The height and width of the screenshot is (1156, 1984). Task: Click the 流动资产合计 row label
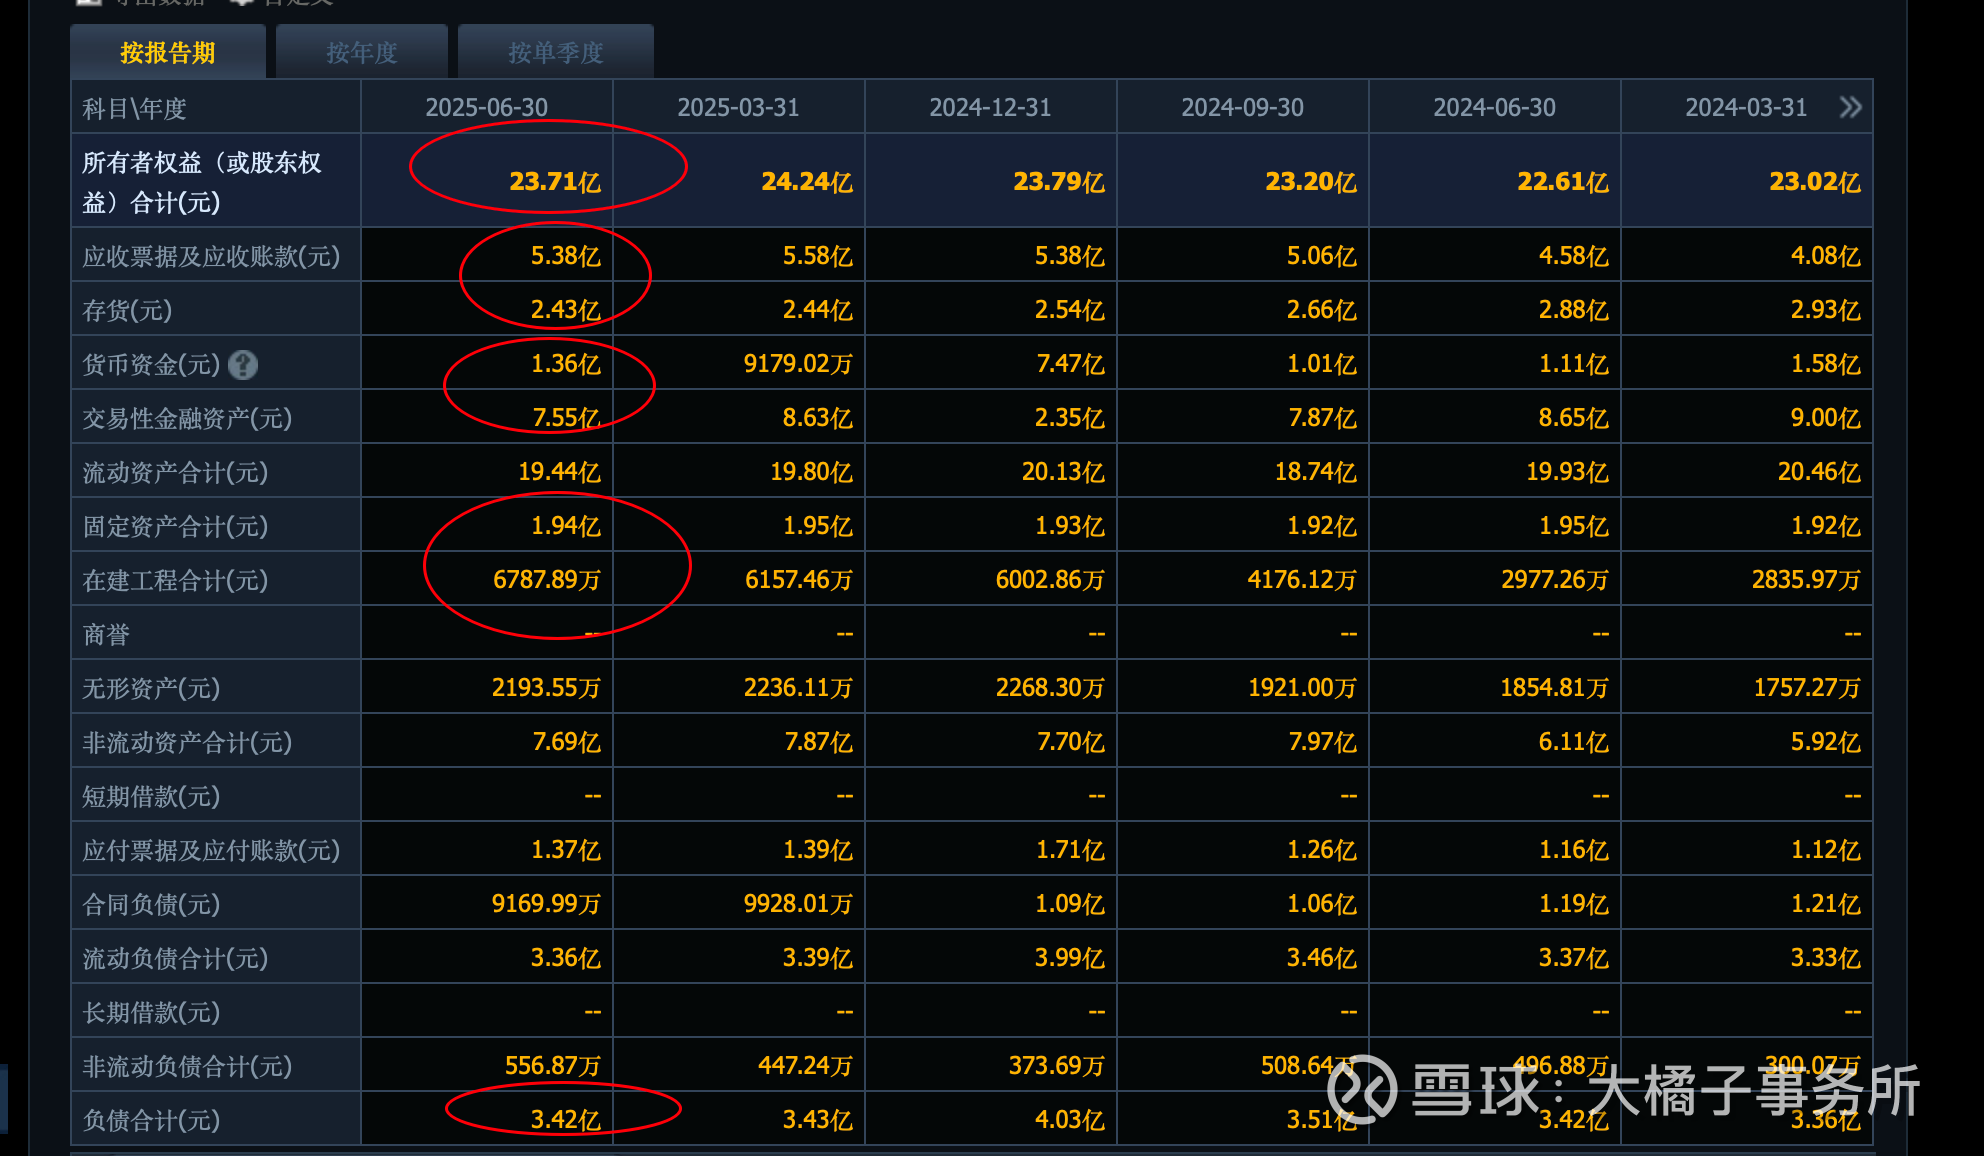click(x=175, y=472)
